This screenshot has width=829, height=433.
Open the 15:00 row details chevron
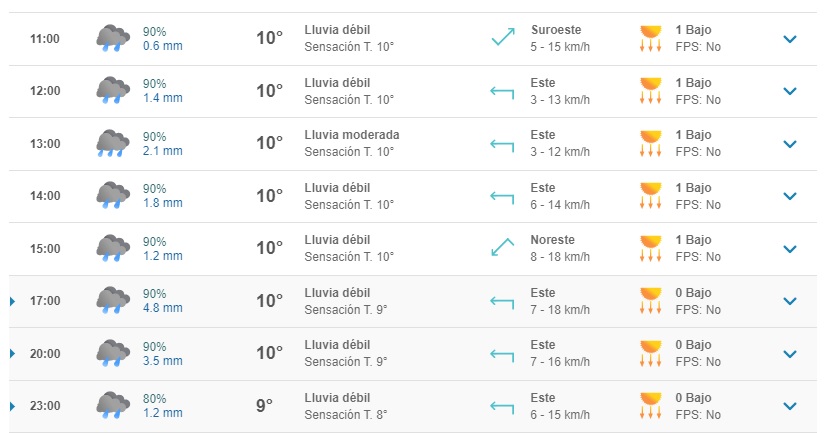tap(790, 249)
